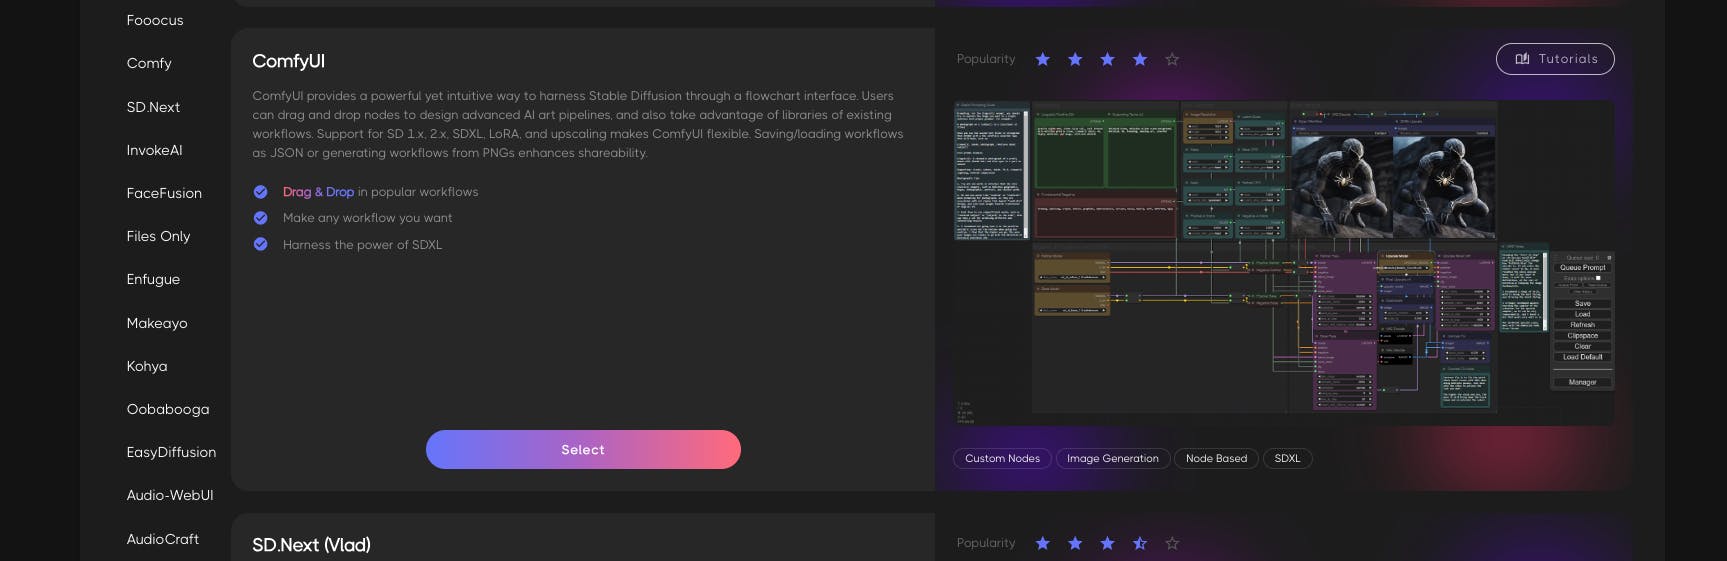This screenshot has width=1727, height=561.
Task: Click Popularity label in SD.Next card
Action: pyautogui.click(x=986, y=543)
